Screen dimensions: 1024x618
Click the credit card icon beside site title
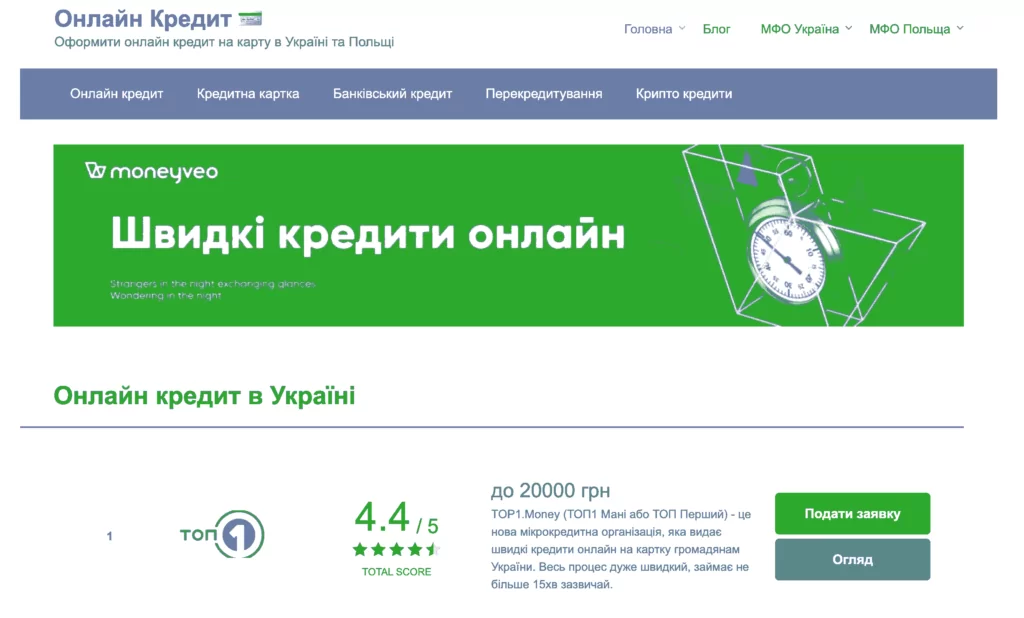tap(250, 19)
